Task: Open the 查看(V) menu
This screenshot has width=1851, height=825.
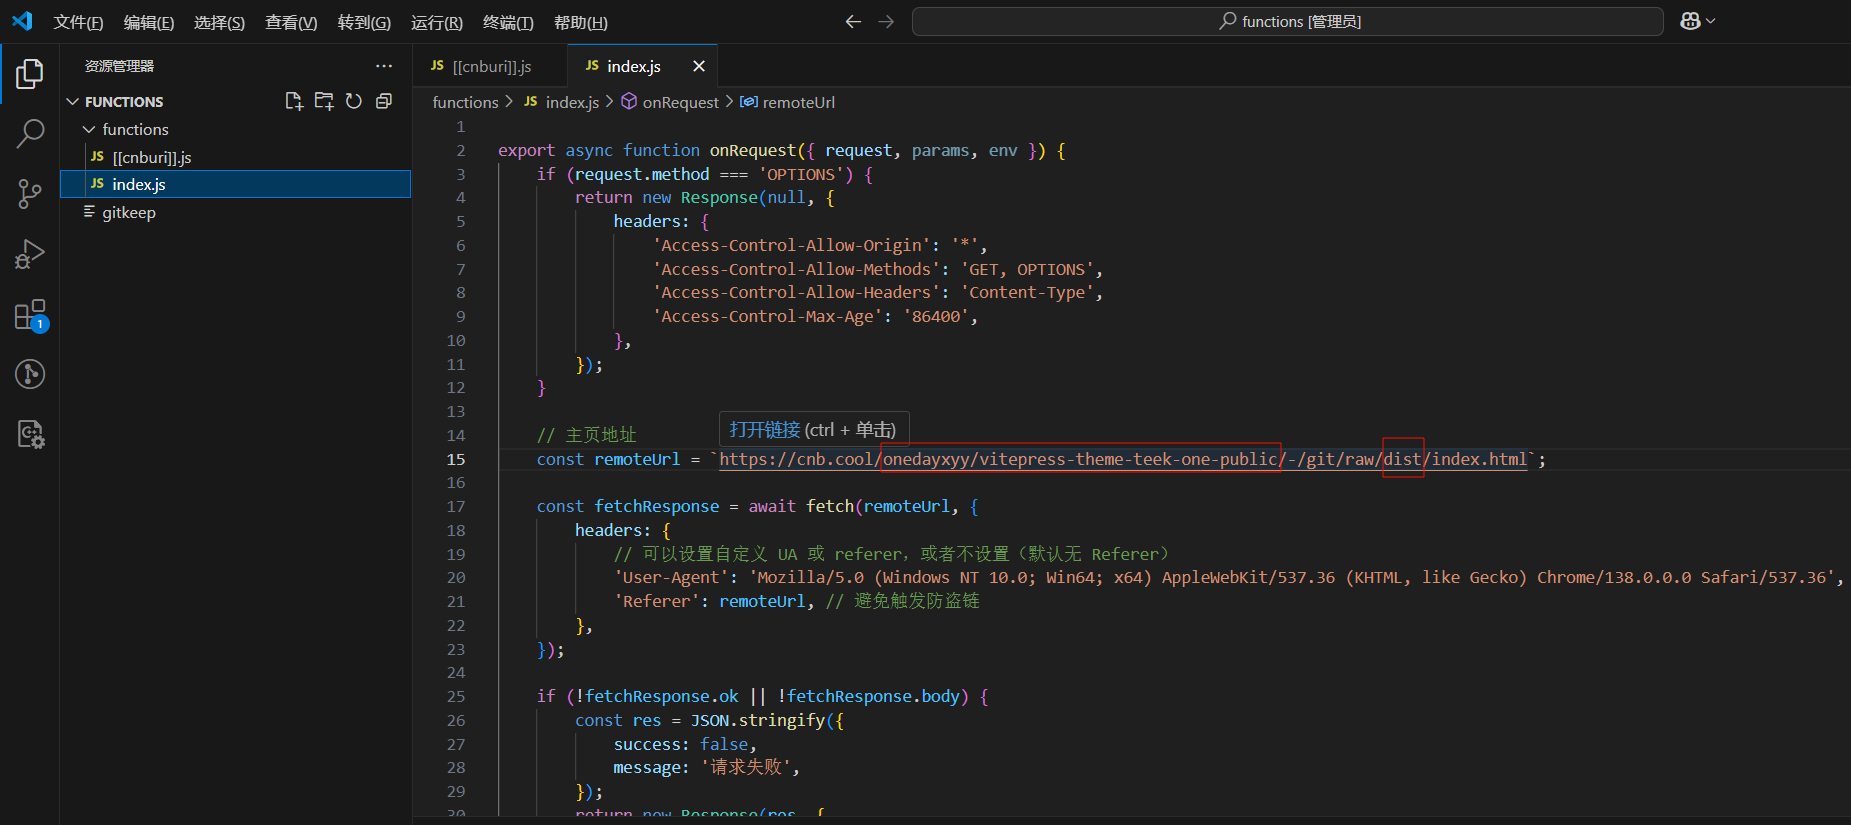Action: [x=291, y=22]
